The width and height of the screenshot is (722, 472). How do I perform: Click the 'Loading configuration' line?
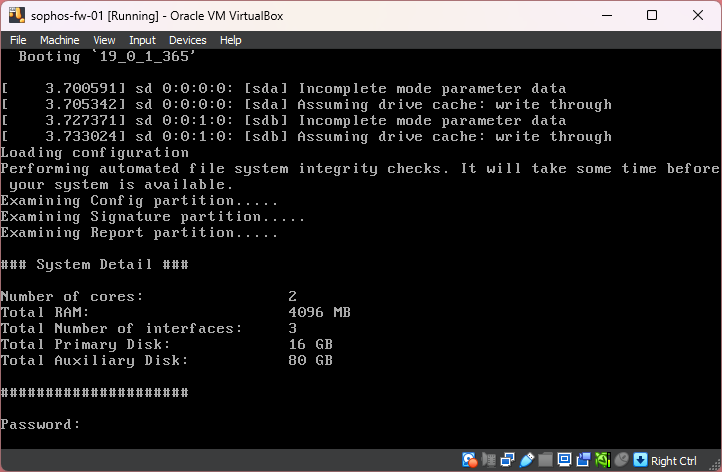point(94,152)
